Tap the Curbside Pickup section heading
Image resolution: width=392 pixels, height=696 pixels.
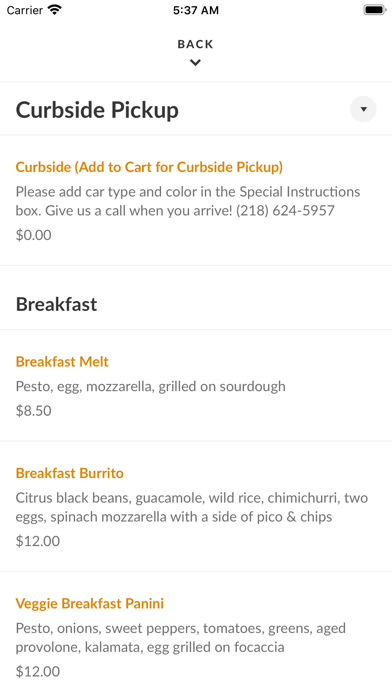(x=97, y=110)
